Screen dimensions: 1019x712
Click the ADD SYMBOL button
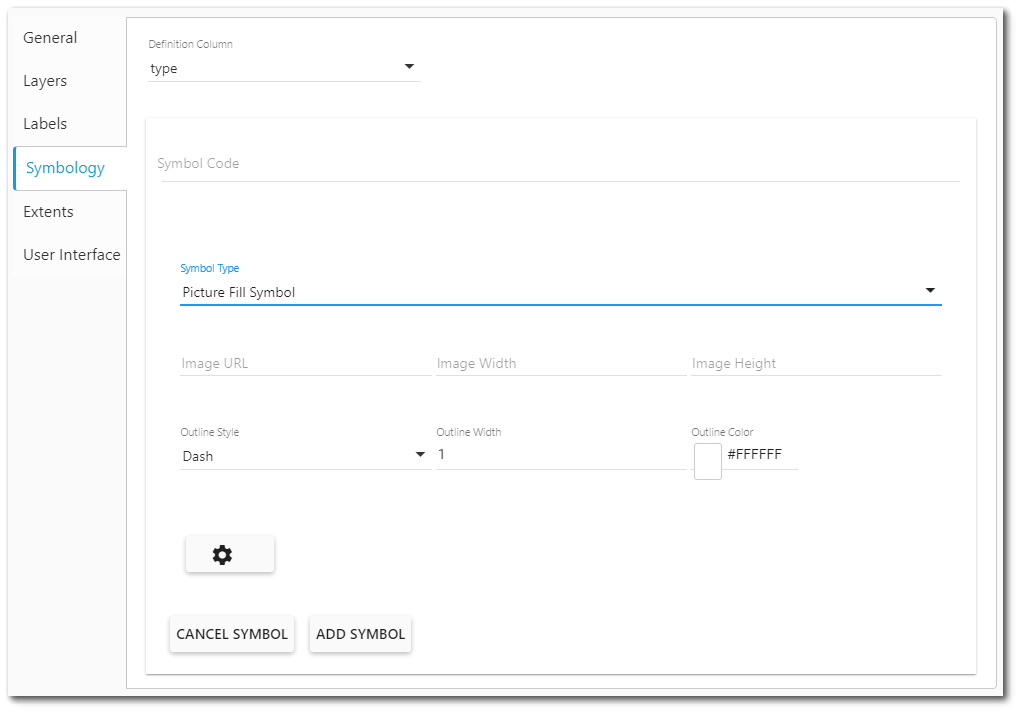[360, 633]
